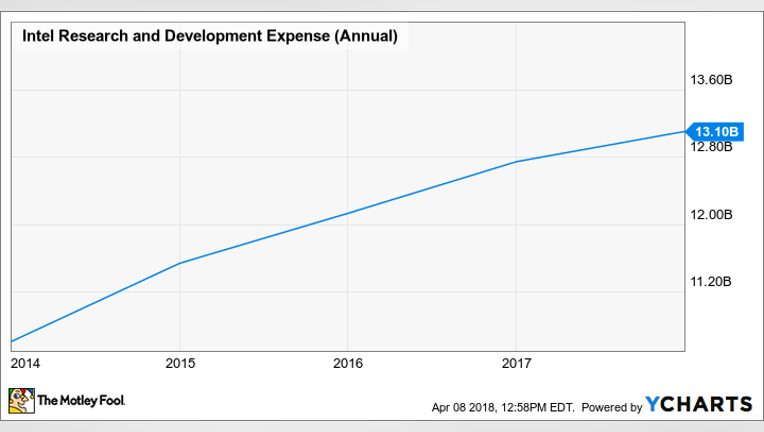
Task: Click the "Powered by" text
Action: coord(612,407)
